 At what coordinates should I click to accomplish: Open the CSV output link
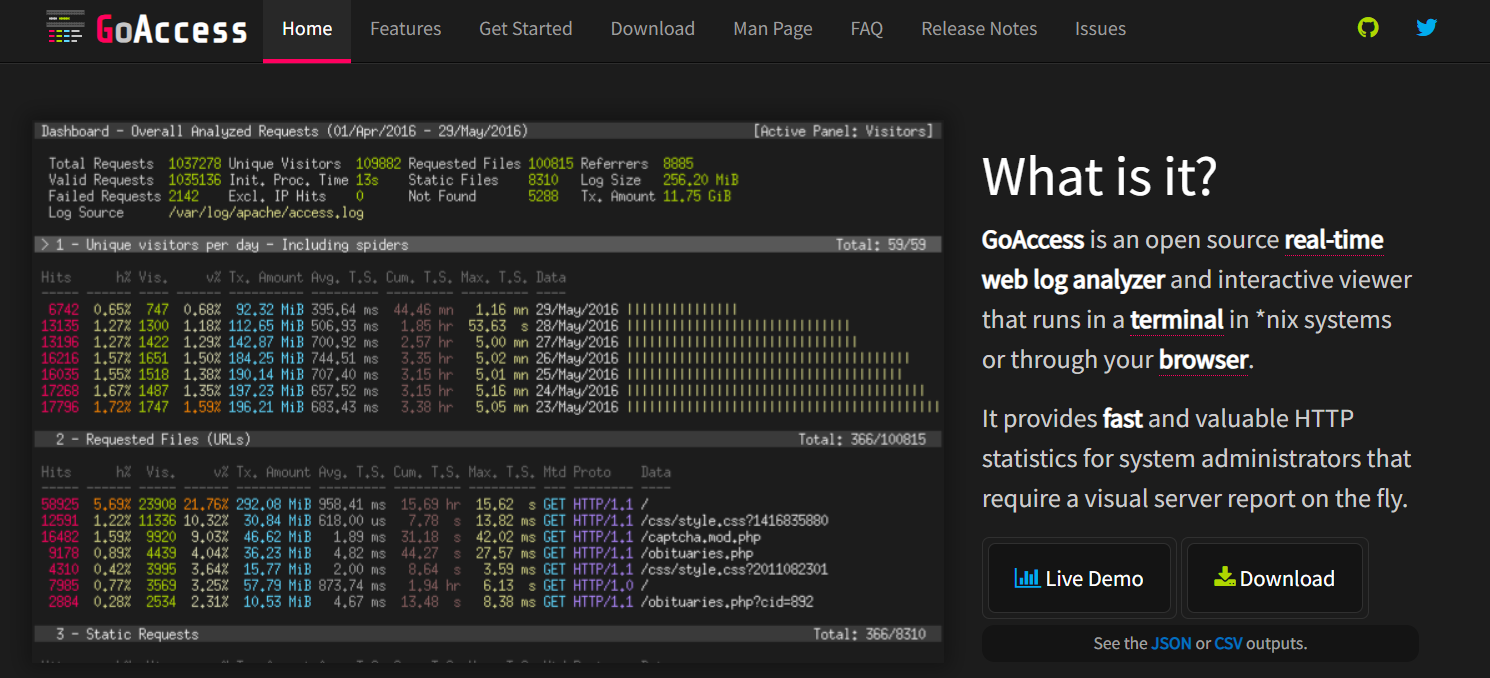1228,643
